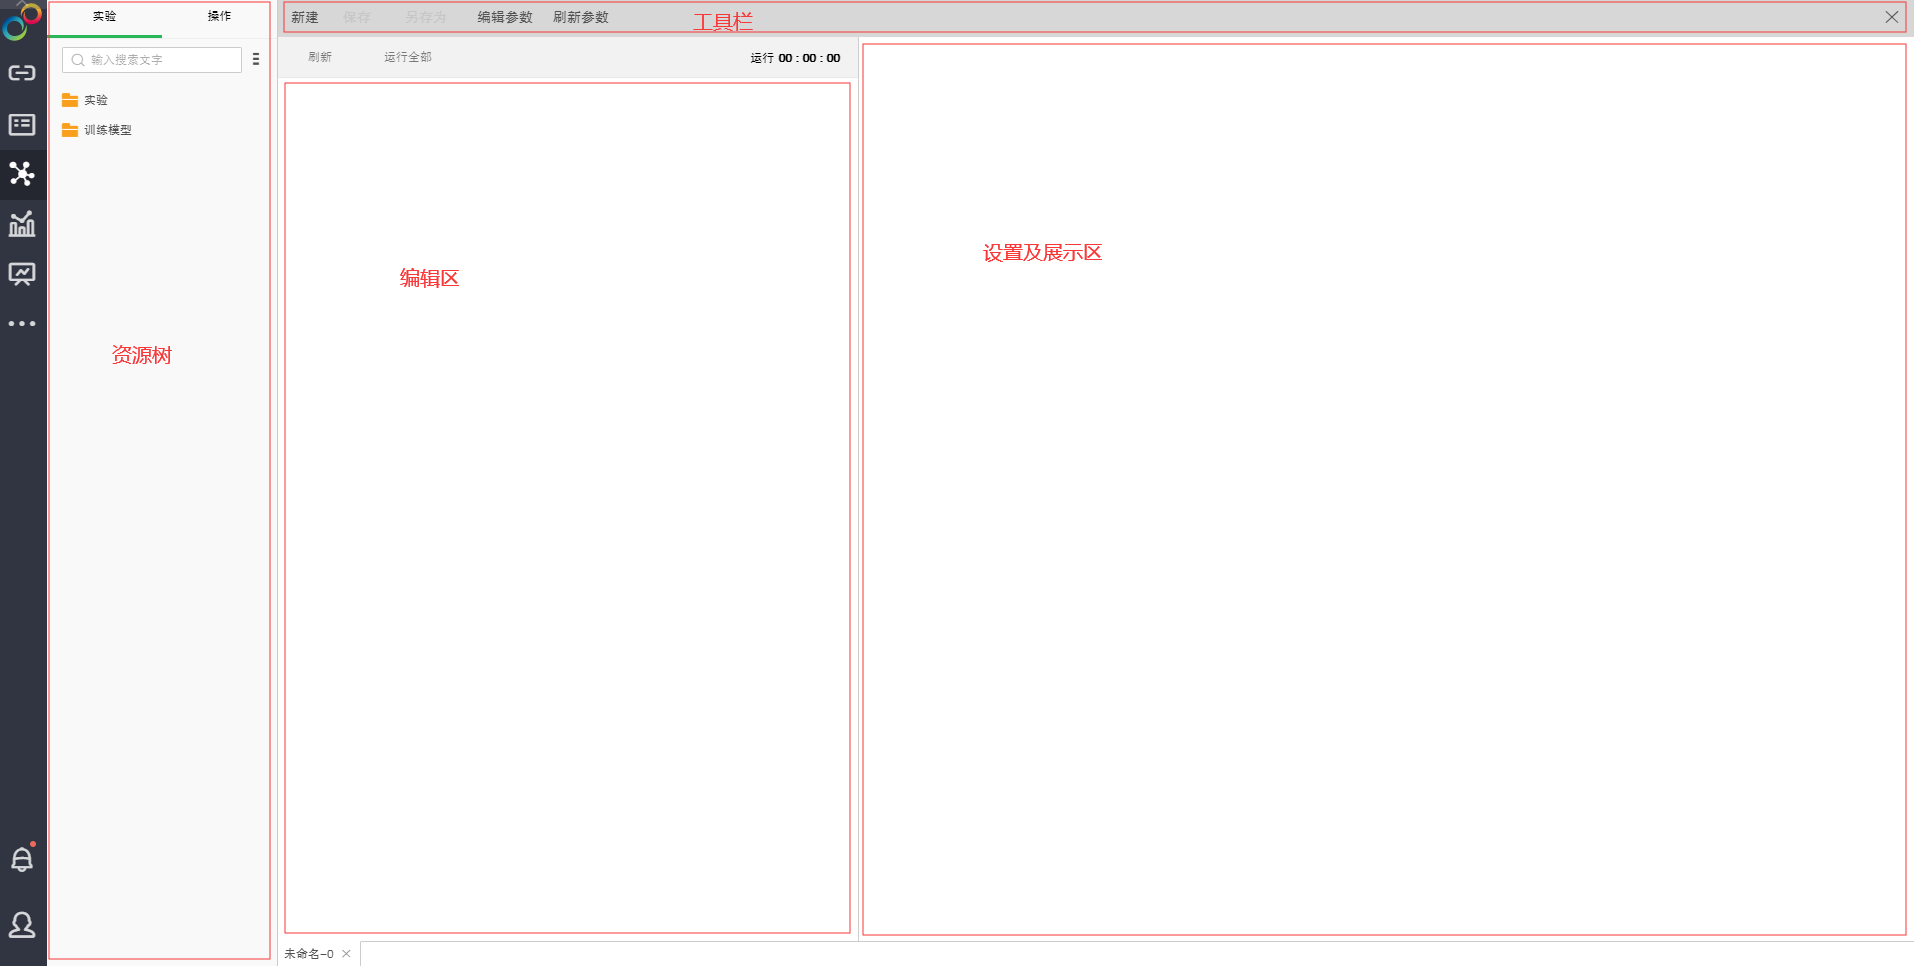Focus the 输入搜索文字 search field
This screenshot has height=966, width=1914.
pyautogui.click(x=152, y=60)
